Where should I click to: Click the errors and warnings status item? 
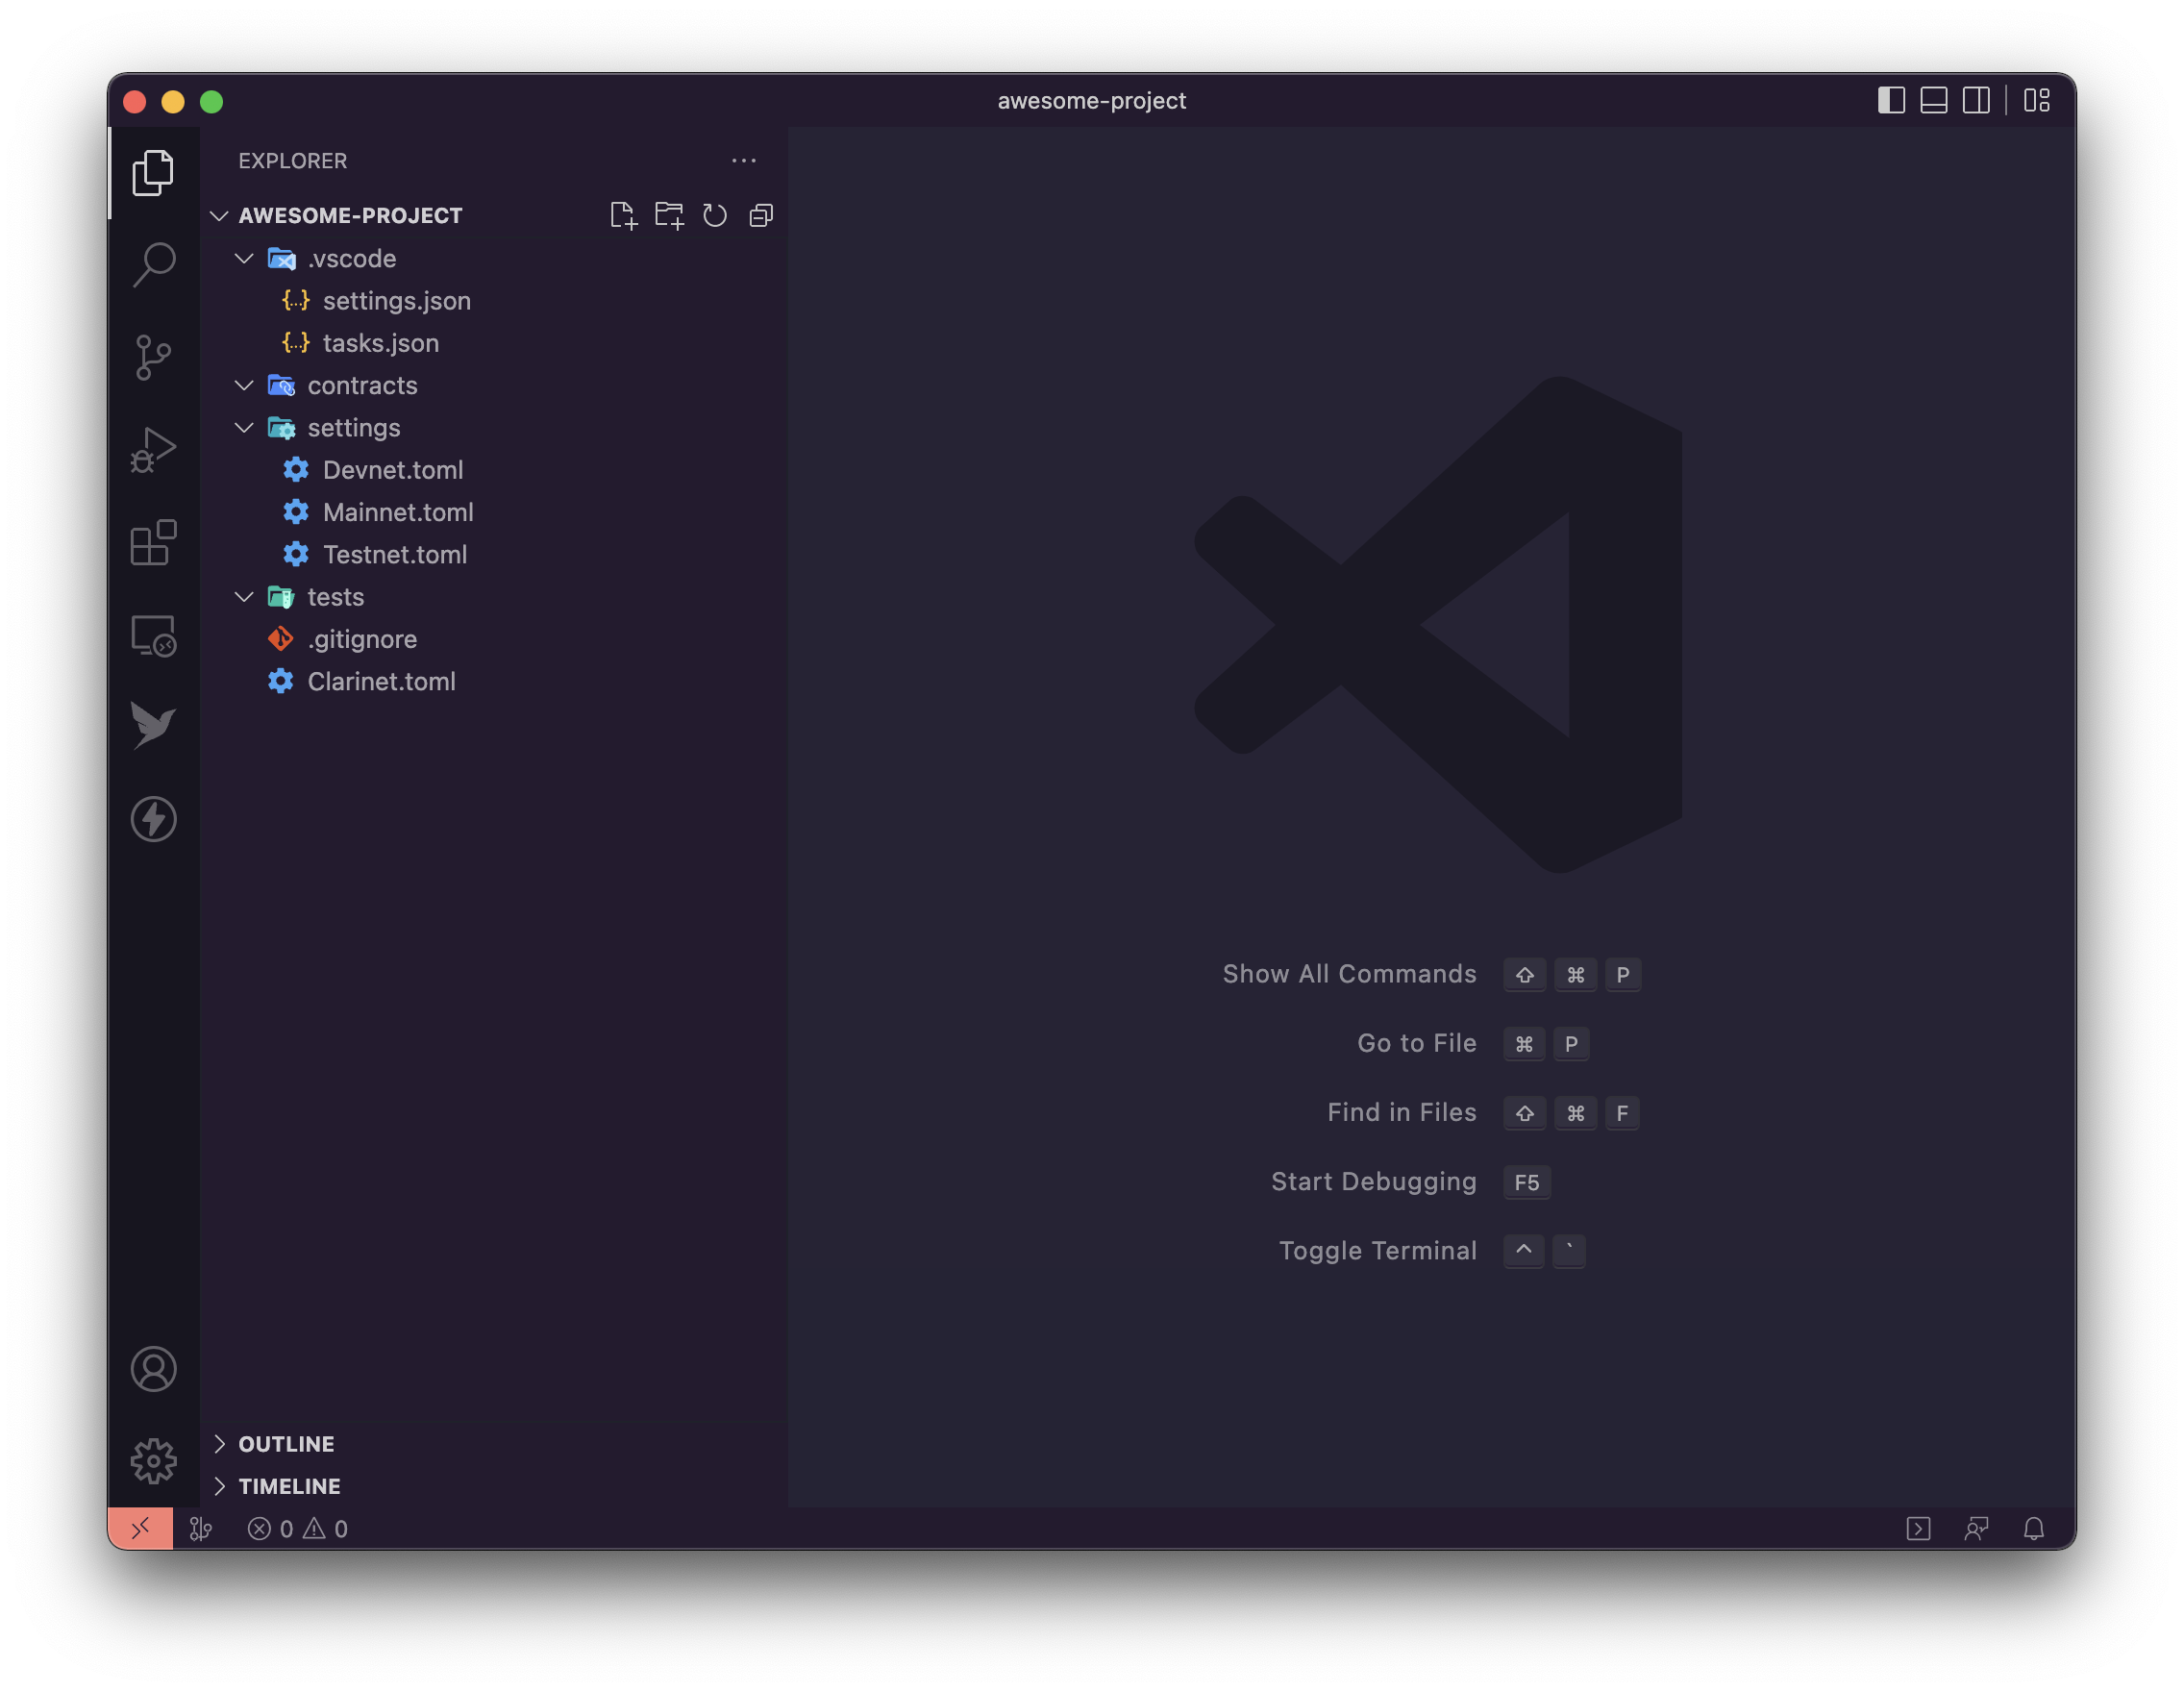[x=298, y=1529]
